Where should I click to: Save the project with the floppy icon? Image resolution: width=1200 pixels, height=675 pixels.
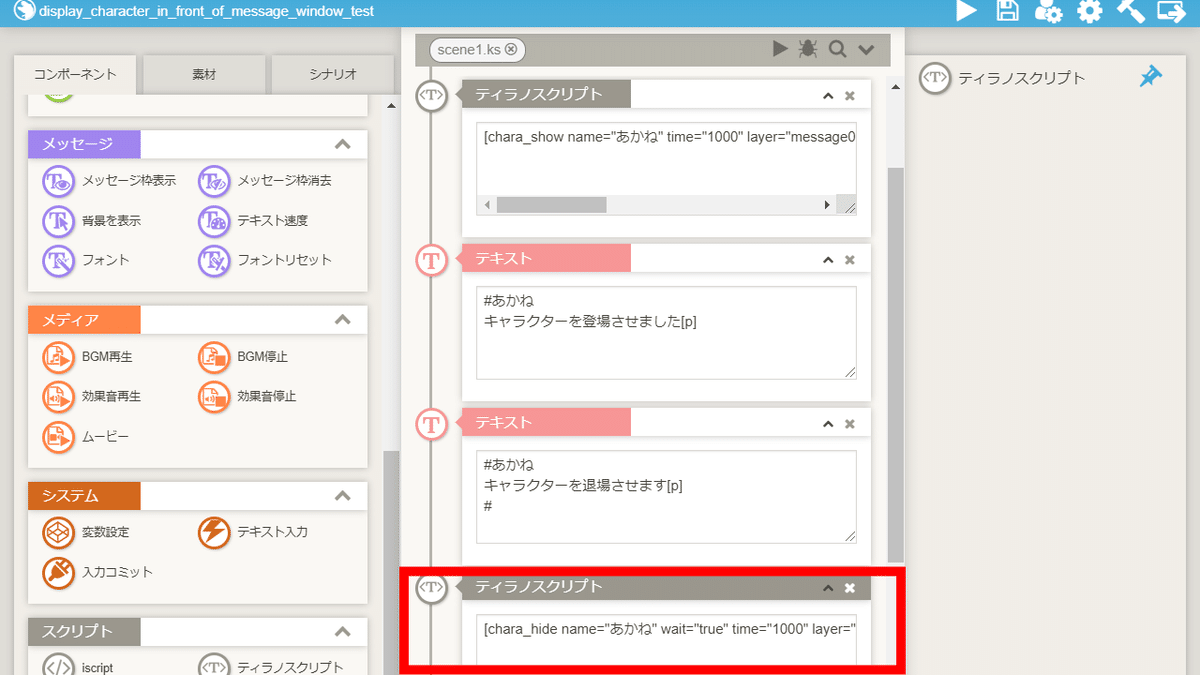click(1008, 11)
